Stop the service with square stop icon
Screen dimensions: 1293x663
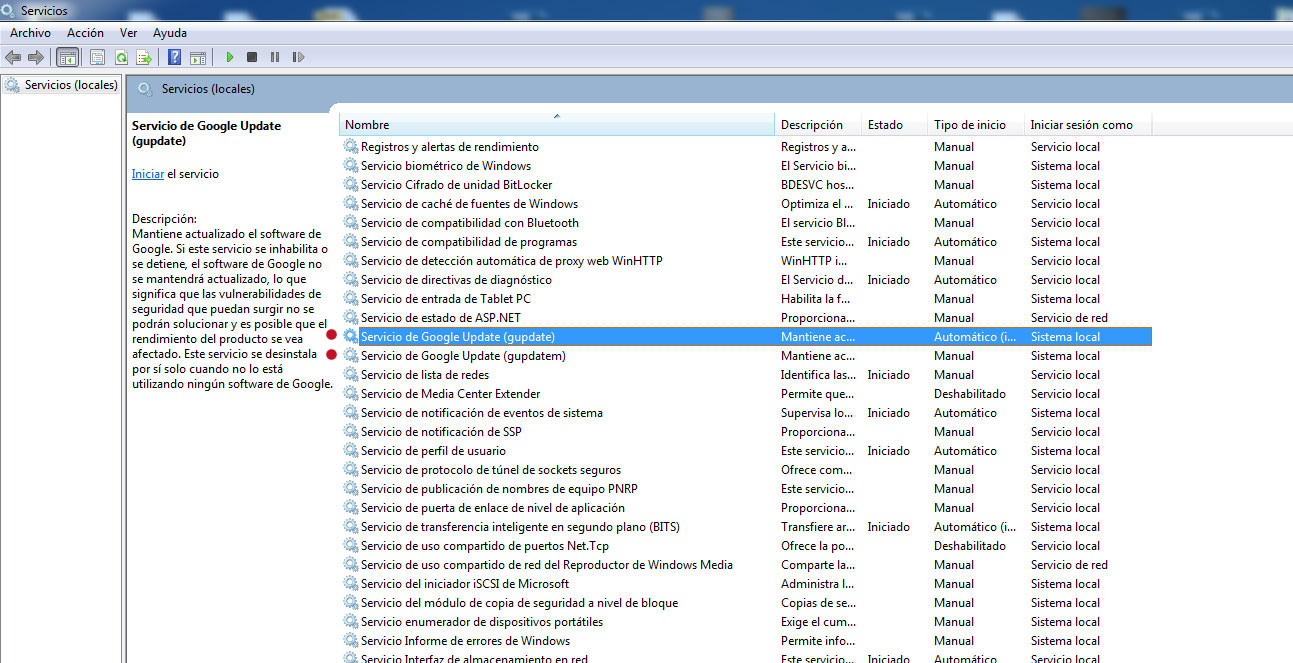[252, 58]
